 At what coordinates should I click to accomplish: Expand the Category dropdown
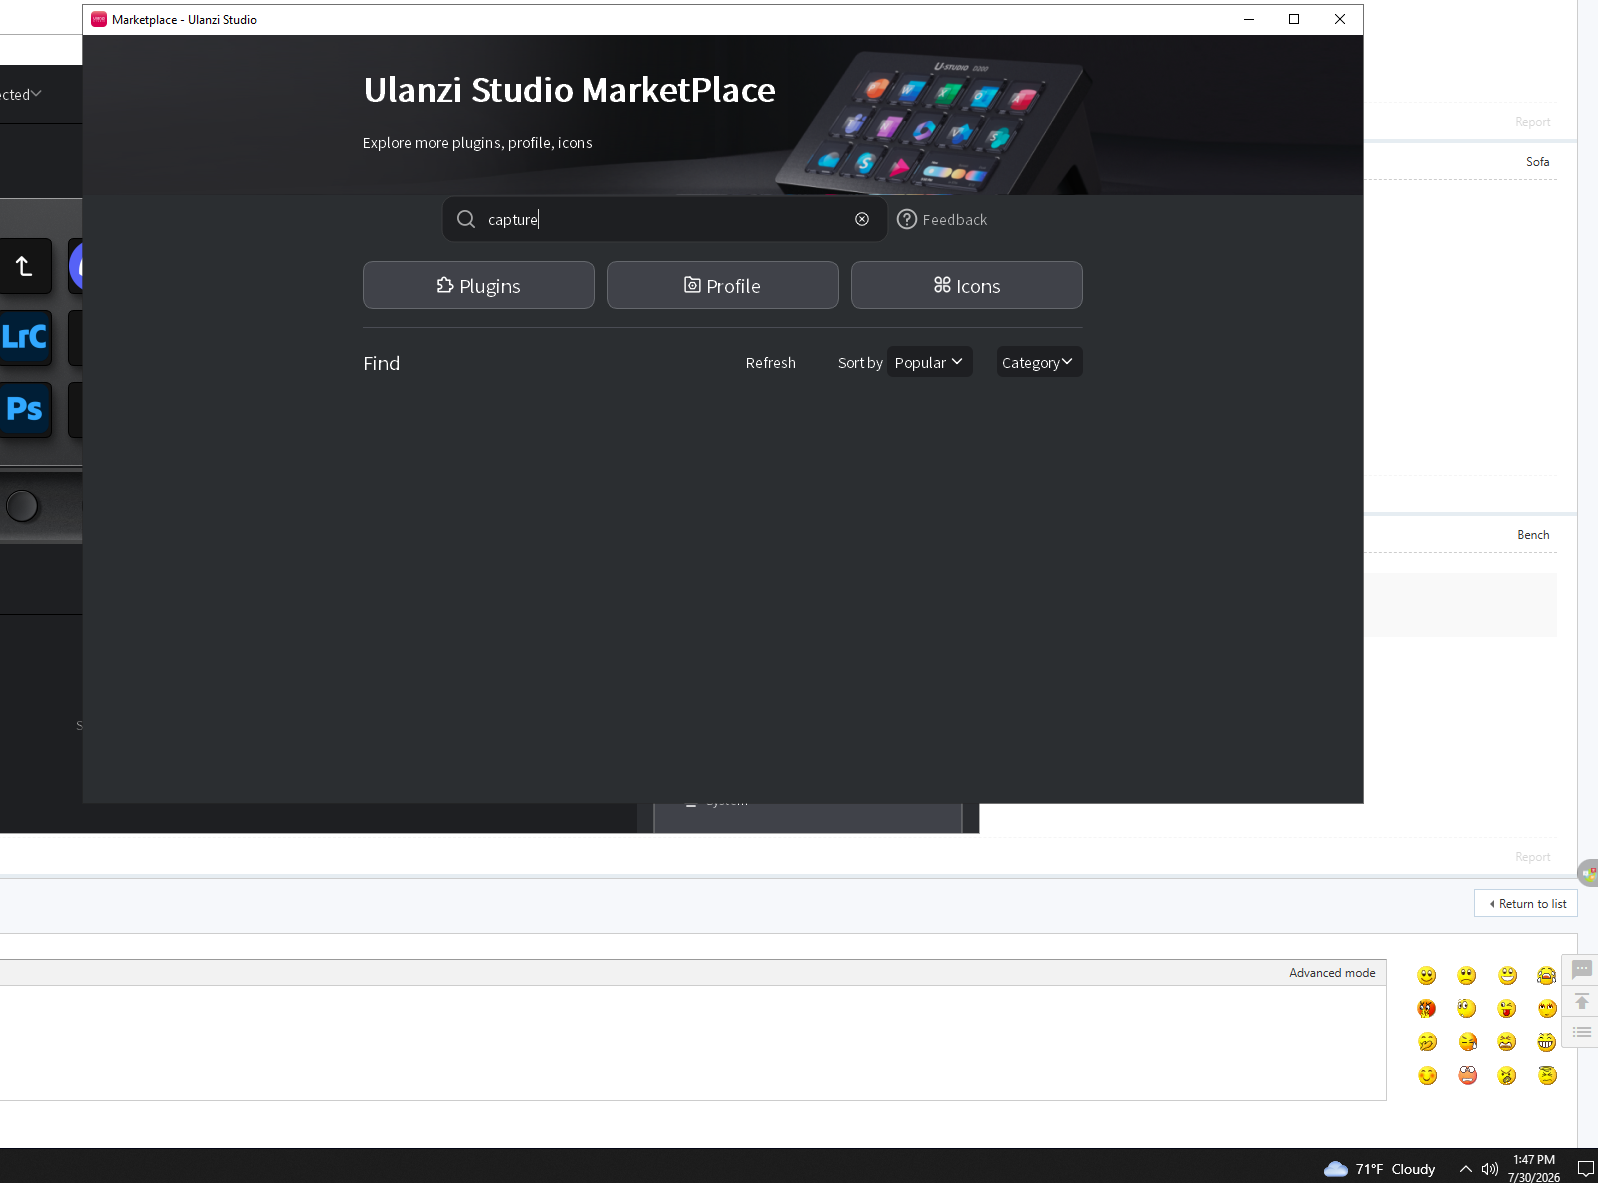(x=1038, y=362)
